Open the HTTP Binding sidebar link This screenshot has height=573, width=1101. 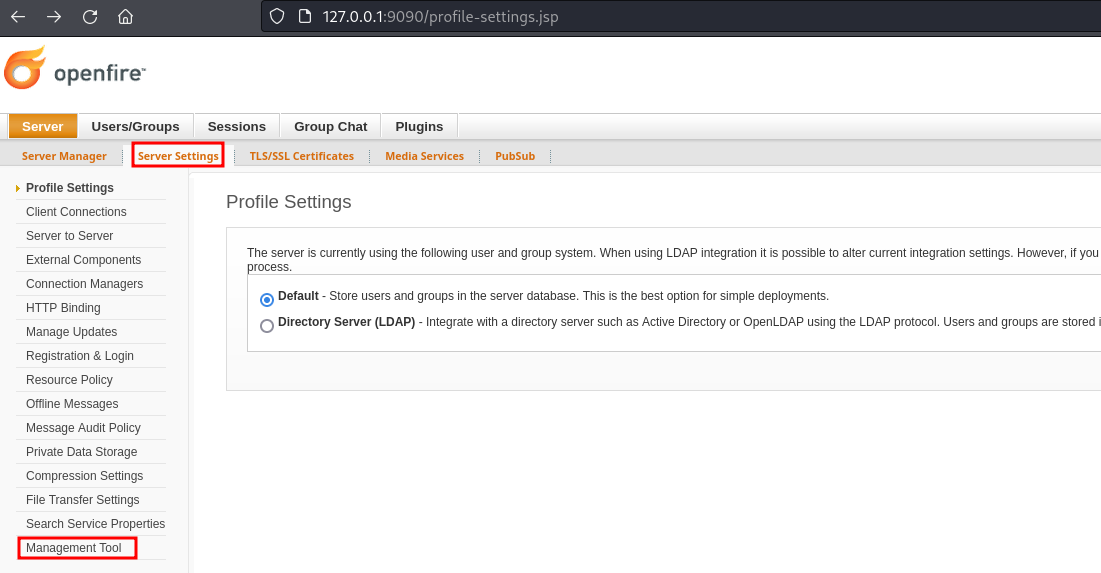63,308
